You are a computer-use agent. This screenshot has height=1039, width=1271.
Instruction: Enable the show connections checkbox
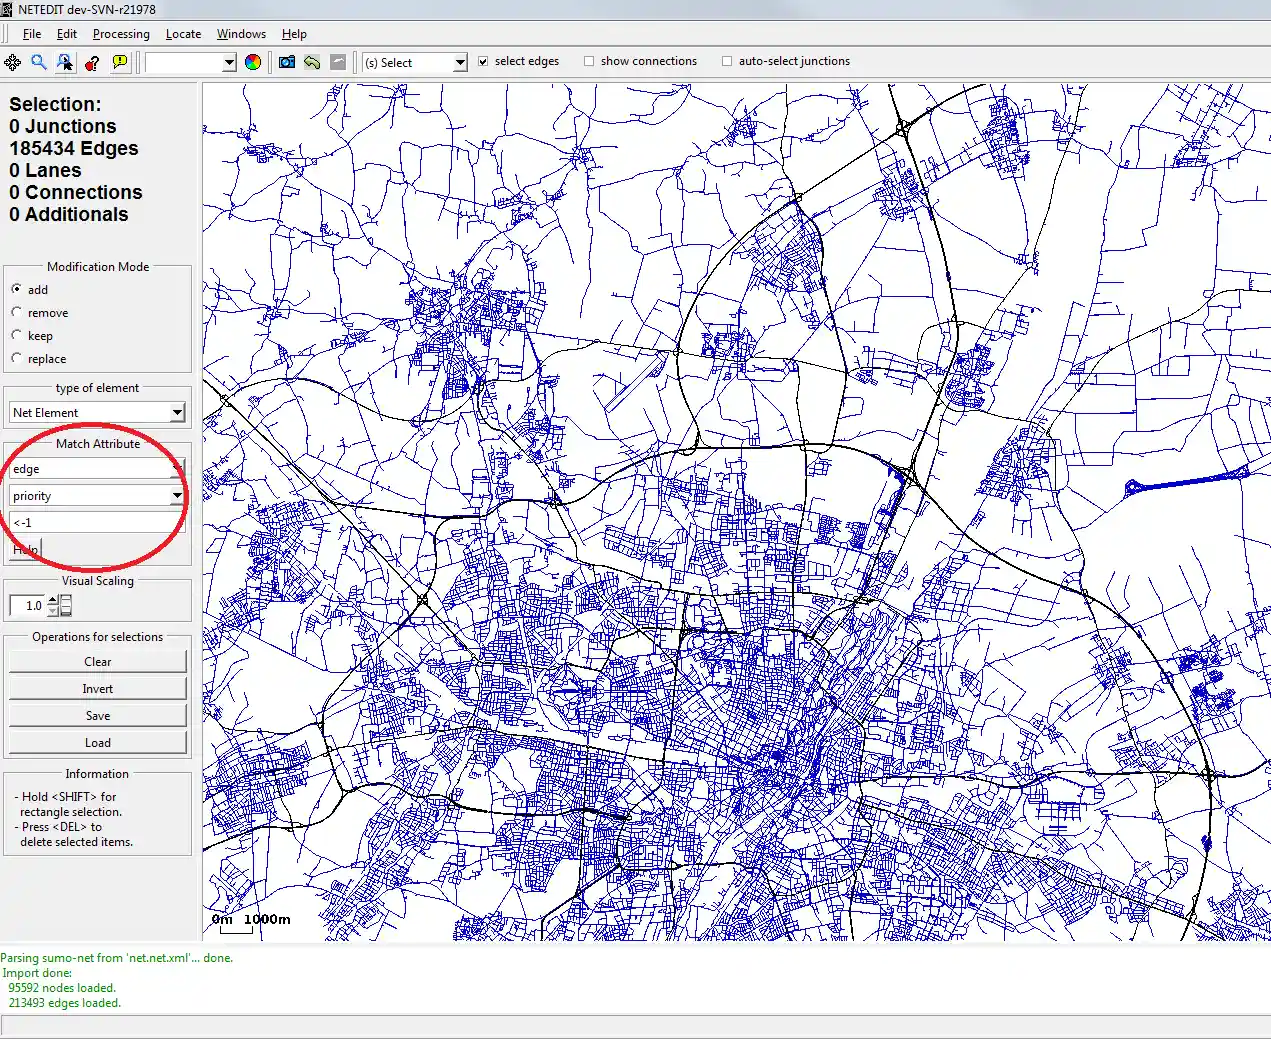(589, 61)
